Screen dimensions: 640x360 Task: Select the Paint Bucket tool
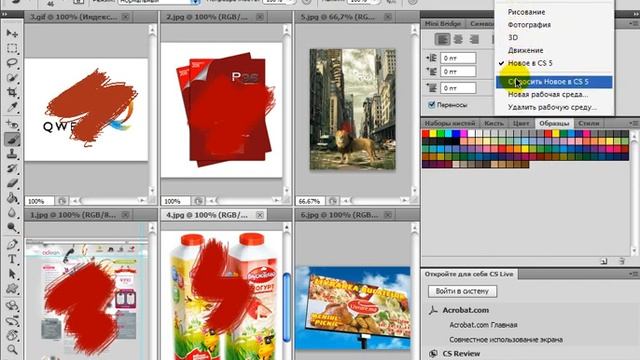12,198
